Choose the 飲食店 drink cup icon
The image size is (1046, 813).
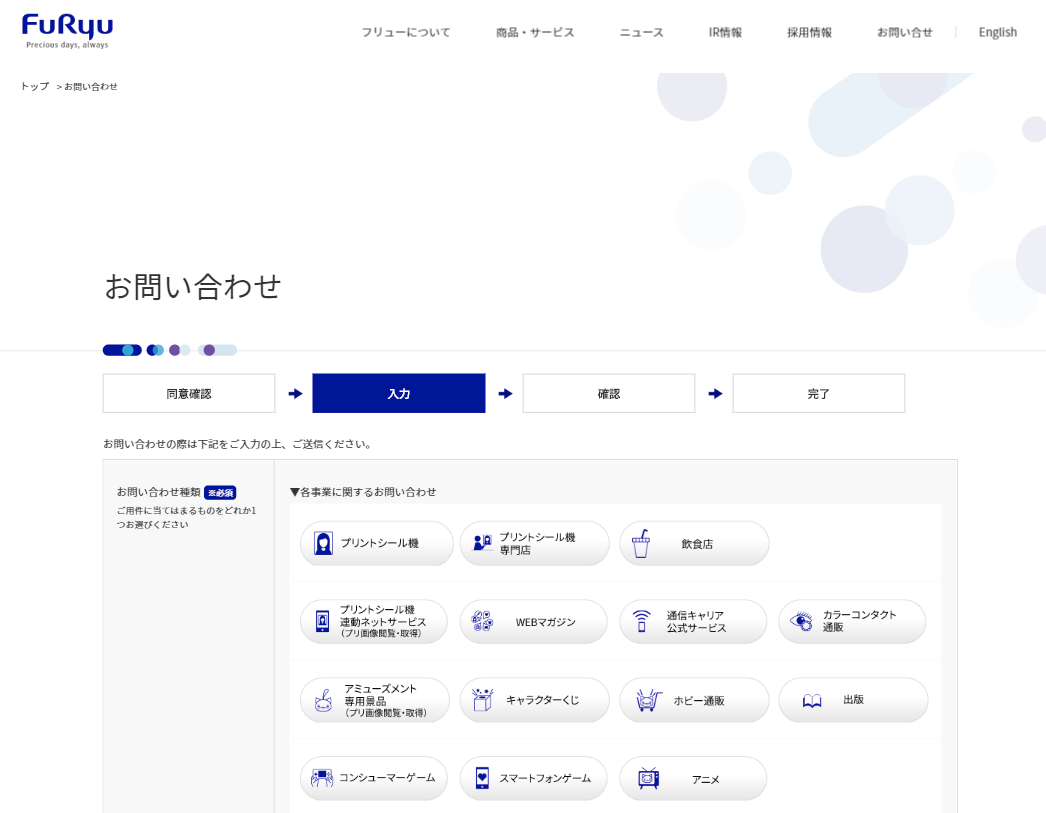(640, 543)
